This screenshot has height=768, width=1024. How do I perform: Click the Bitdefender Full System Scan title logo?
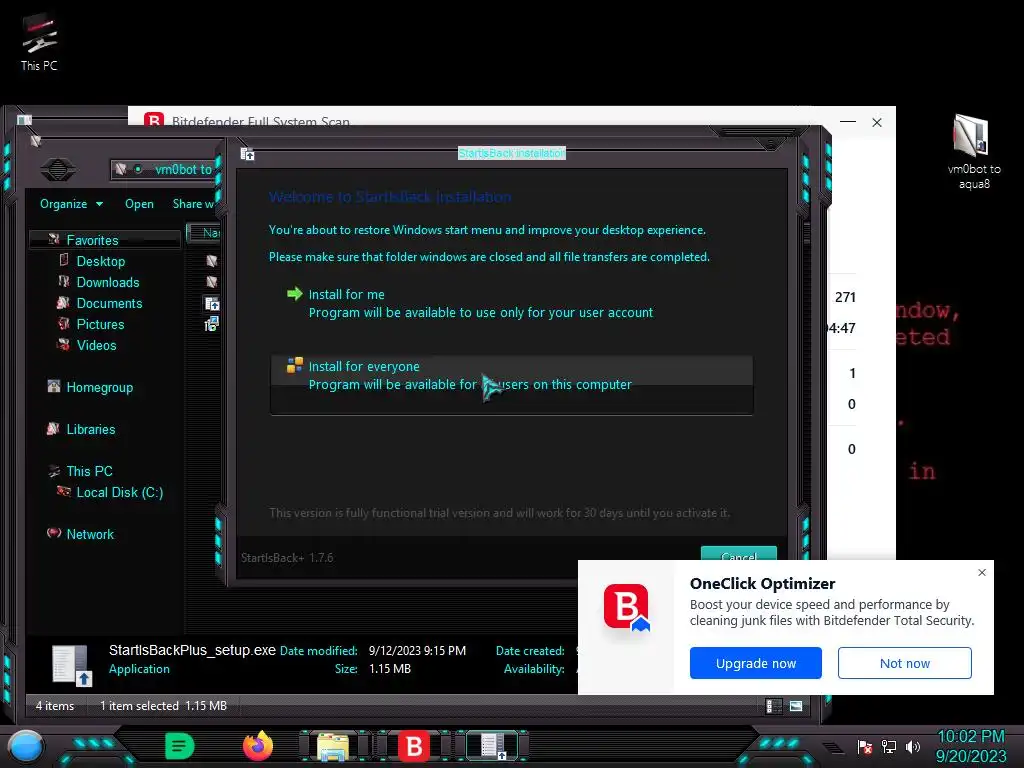click(x=153, y=120)
